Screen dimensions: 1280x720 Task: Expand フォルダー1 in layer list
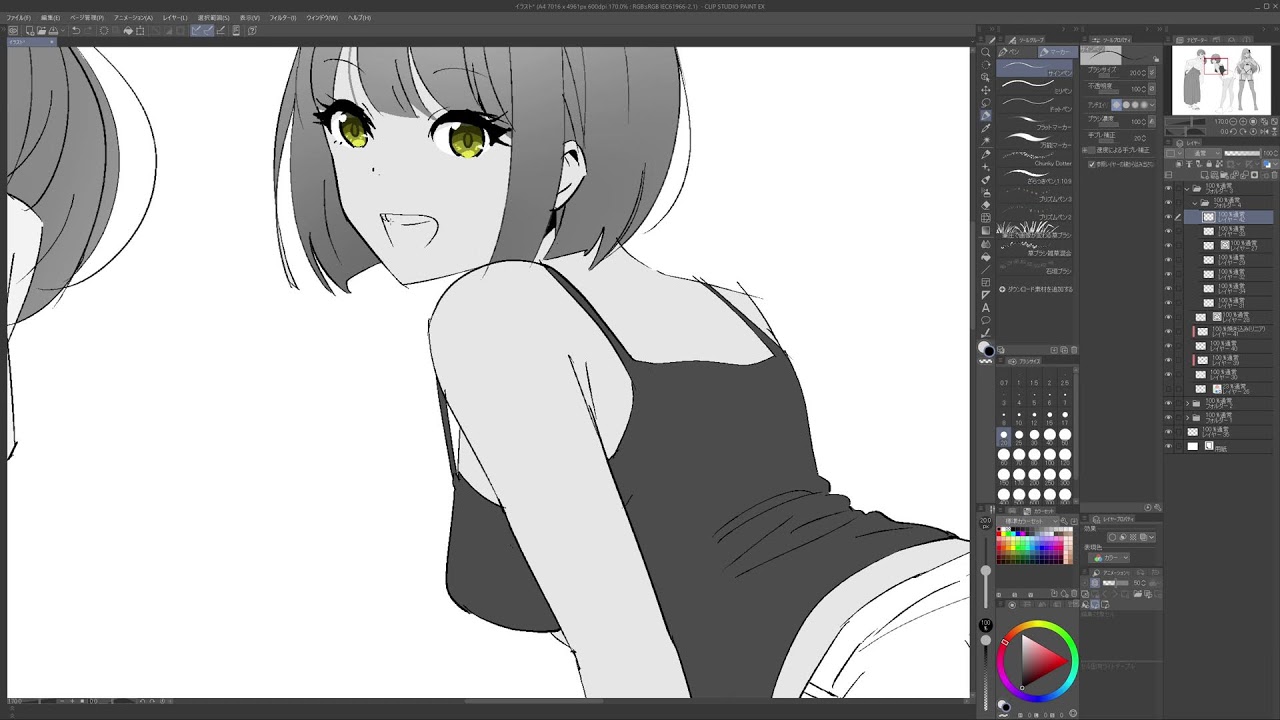[x=1187, y=418]
